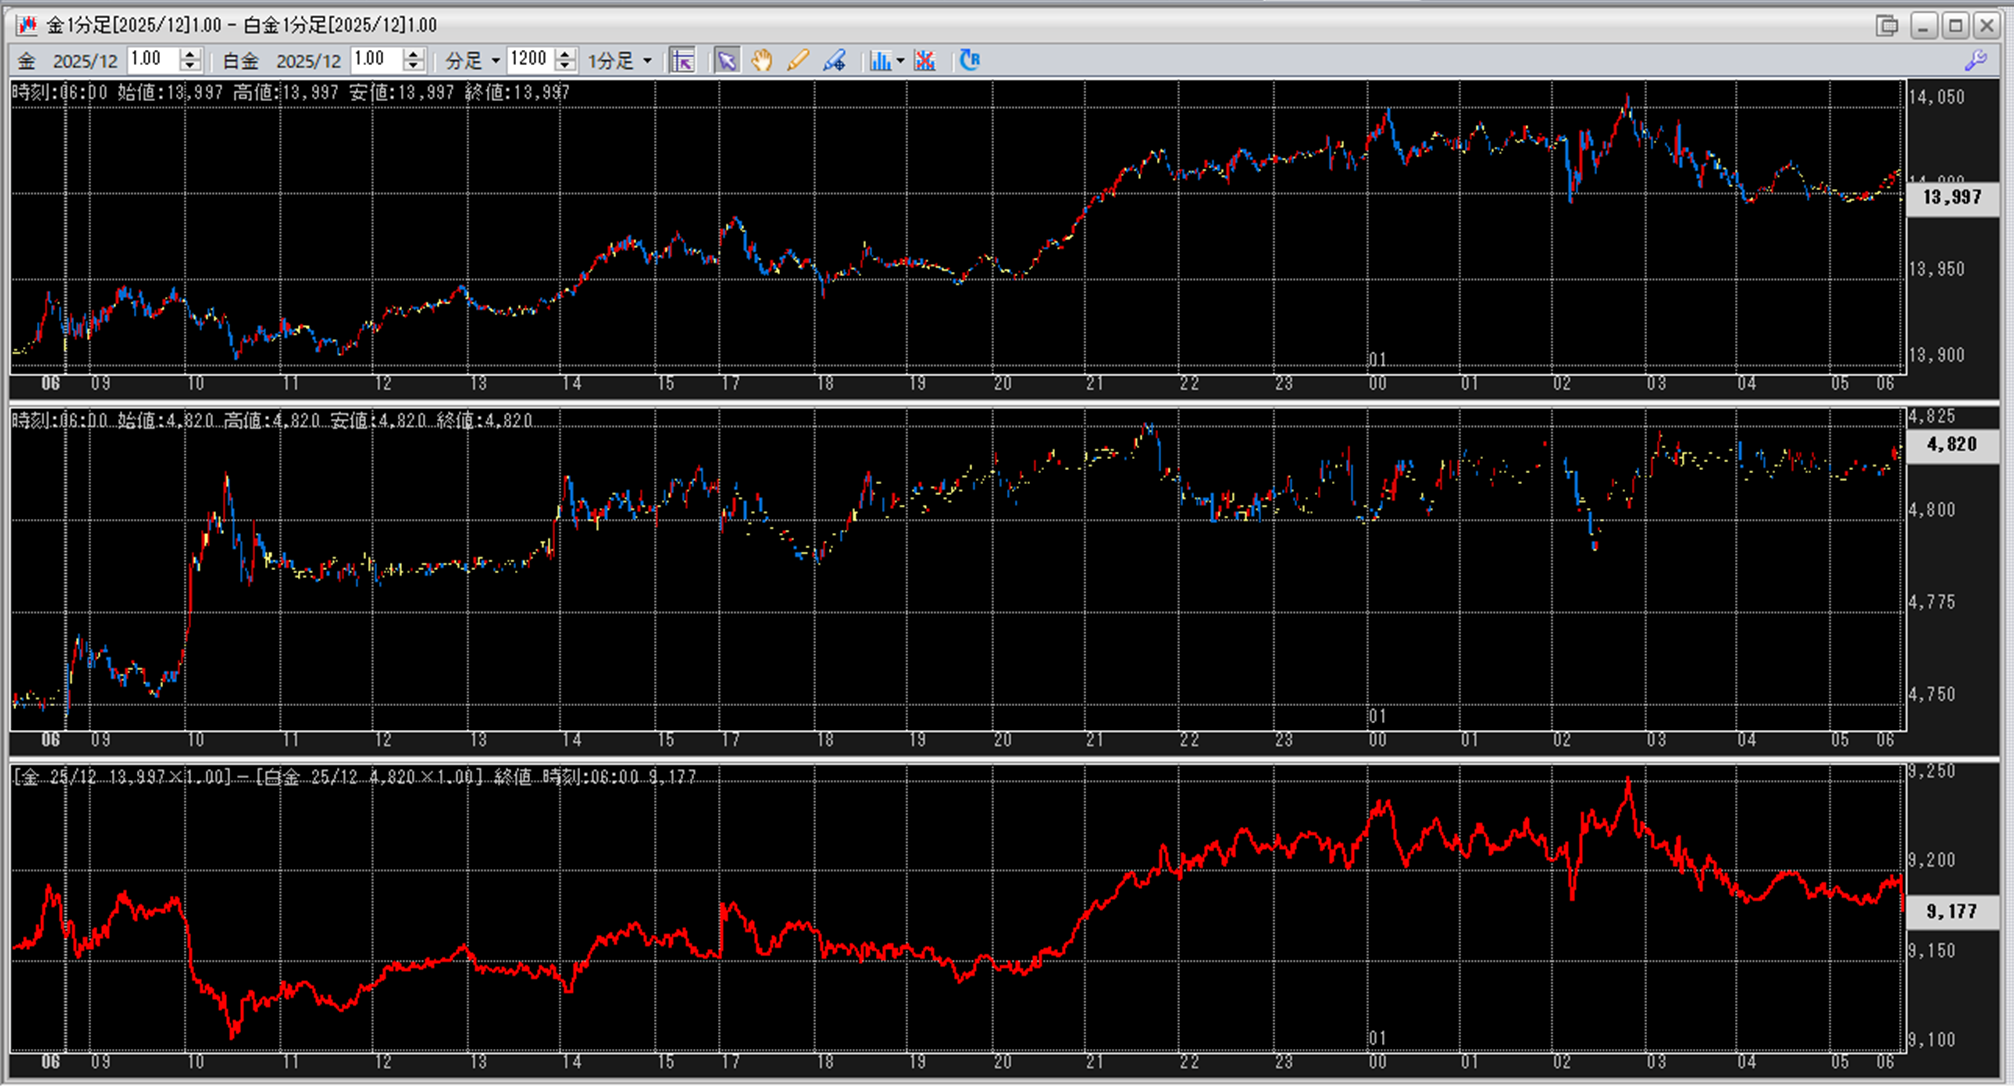The height and width of the screenshot is (1087, 2014).
Task: Click the 1200 bar count field
Action: pos(529,60)
